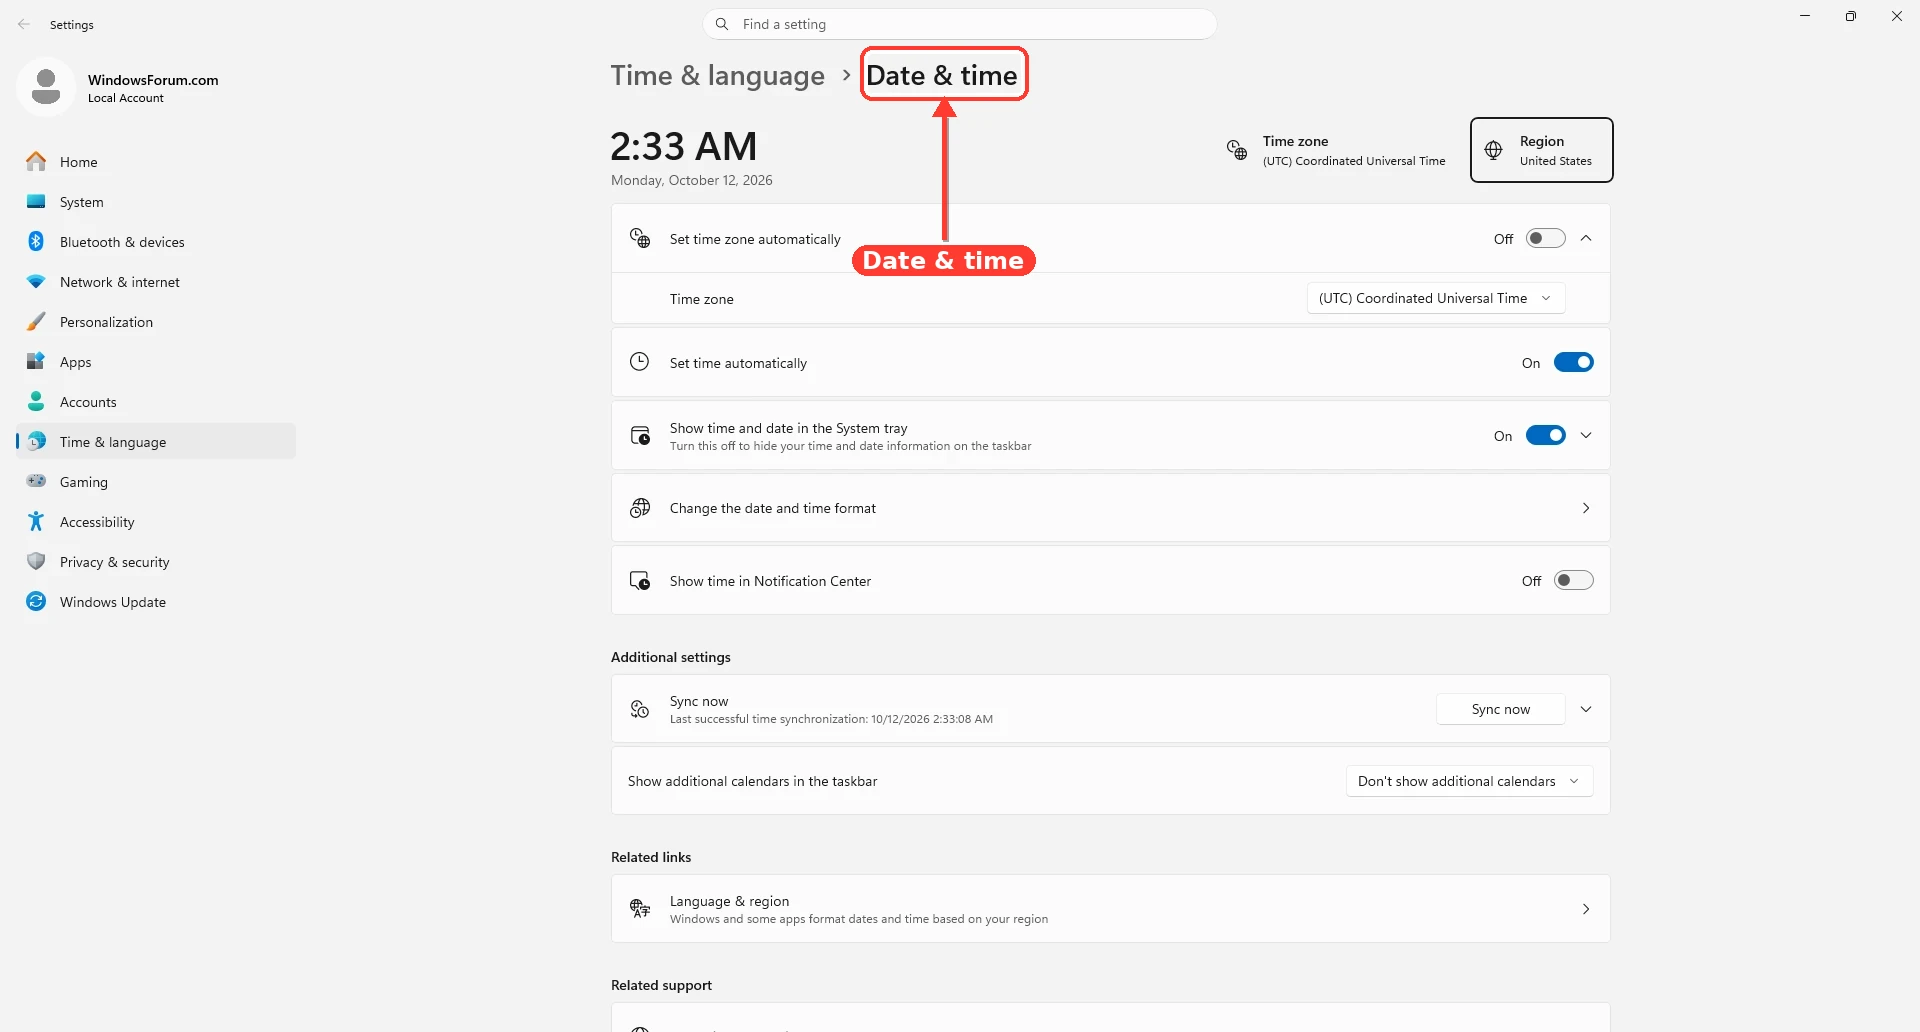Click the Bluetooth & devices sidebar icon
This screenshot has width=1920, height=1032.
tap(36, 241)
